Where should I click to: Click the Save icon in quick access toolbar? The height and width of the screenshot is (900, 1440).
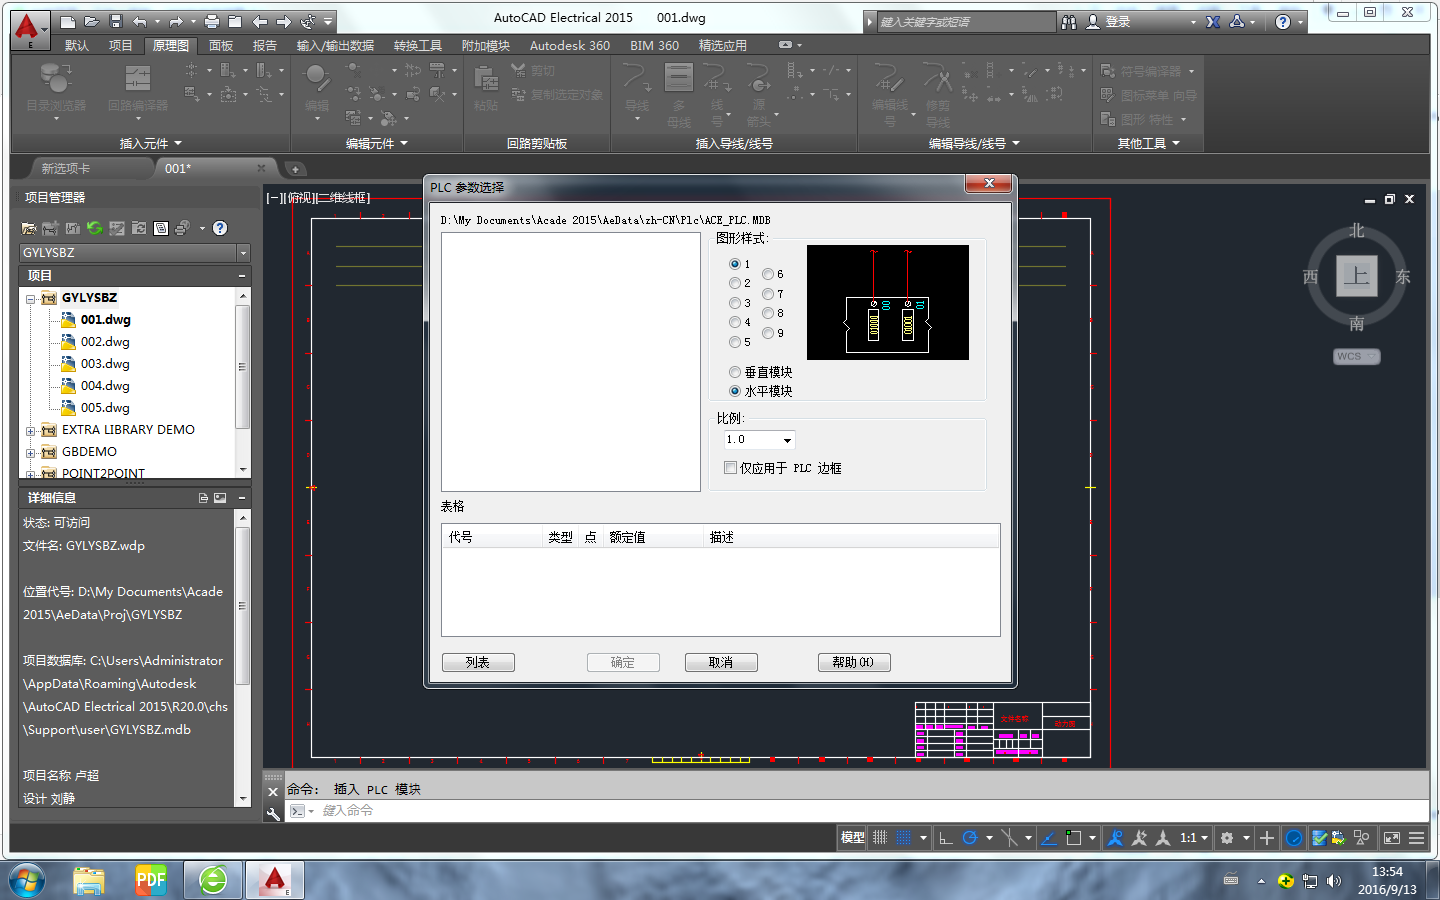click(x=116, y=21)
